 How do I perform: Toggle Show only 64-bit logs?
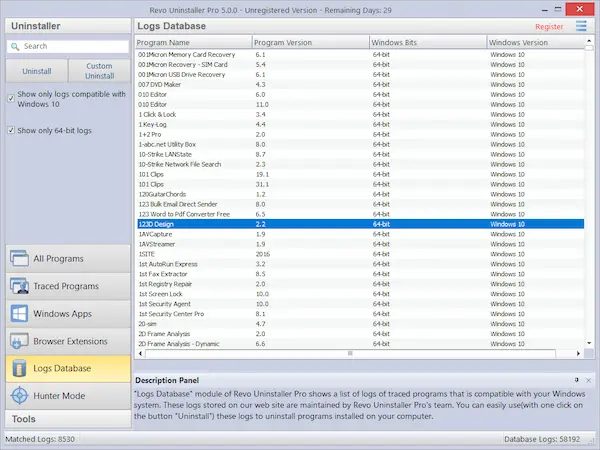pyautogui.click(x=11, y=130)
